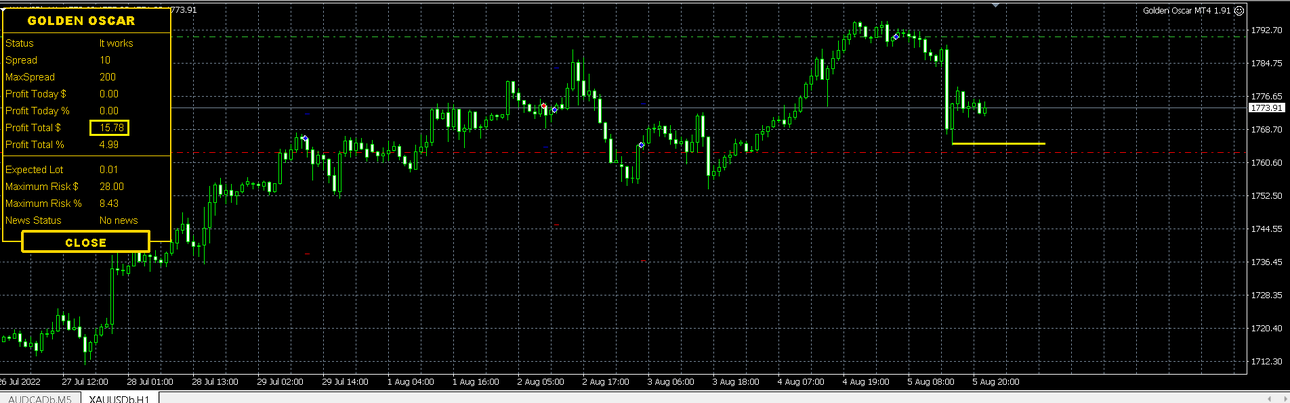This screenshot has height=403, width=1290.
Task: Click the smiley face expert advisor icon
Action: point(1239,11)
